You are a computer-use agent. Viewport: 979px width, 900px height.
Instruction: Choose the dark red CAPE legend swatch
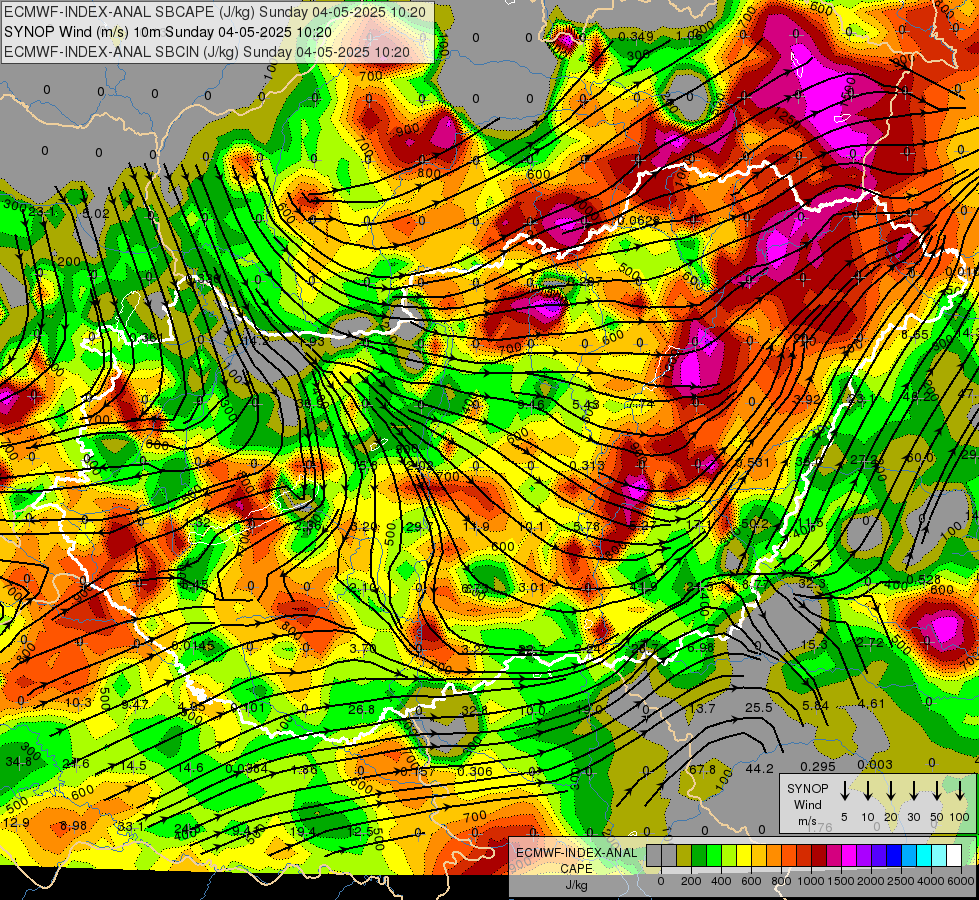point(819,856)
